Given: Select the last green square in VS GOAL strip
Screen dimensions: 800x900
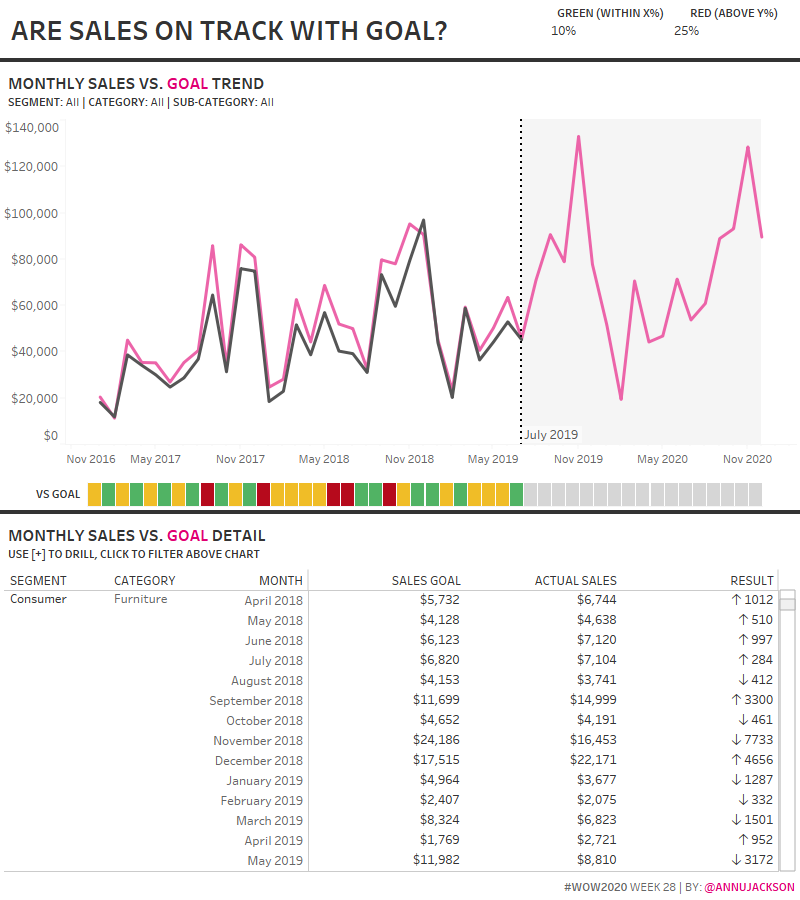Looking at the screenshot, I should point(516,494).
